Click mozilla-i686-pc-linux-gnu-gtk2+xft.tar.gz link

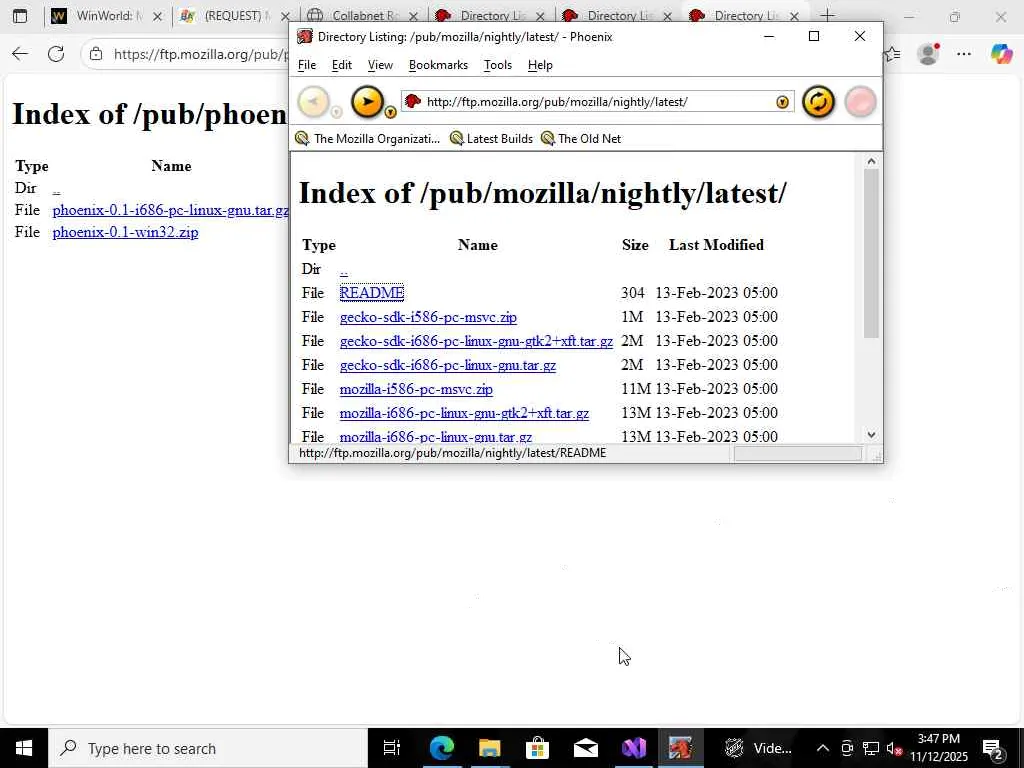(x=464, y=413)
